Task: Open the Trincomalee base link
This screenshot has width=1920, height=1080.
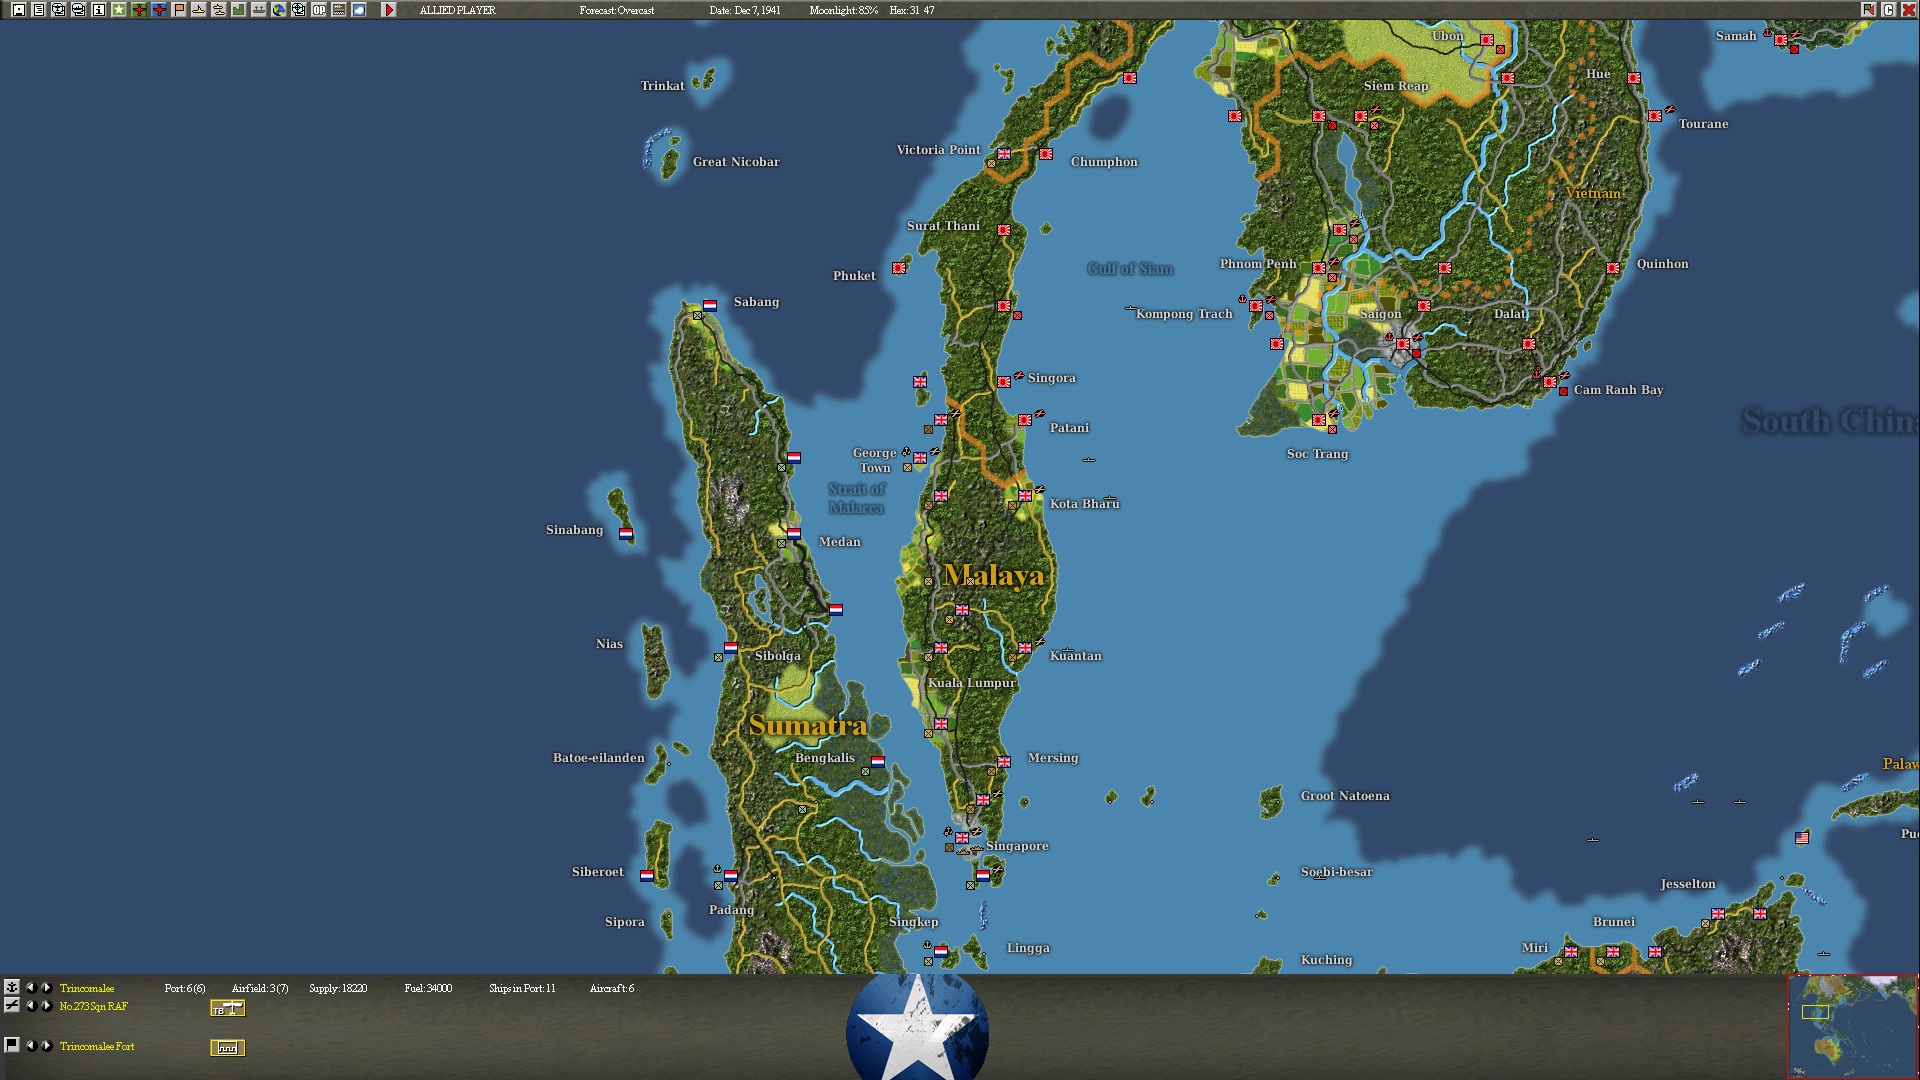Action: point(87,988)
